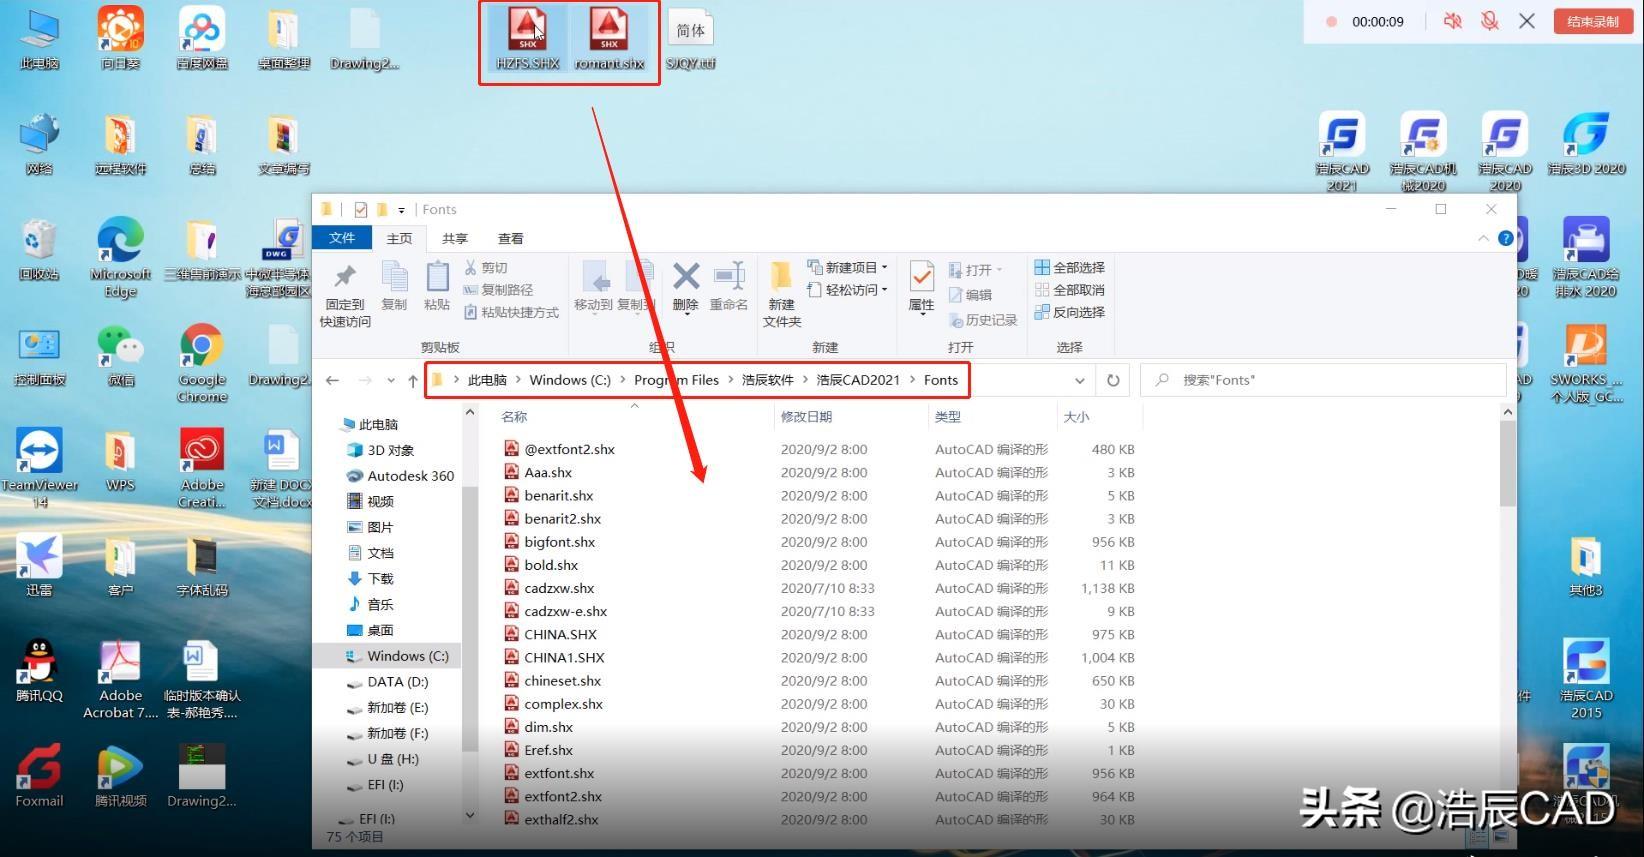The image size is (1644, 857).
Task: Click Select all (全部选择)
Action: [1069, 268]
